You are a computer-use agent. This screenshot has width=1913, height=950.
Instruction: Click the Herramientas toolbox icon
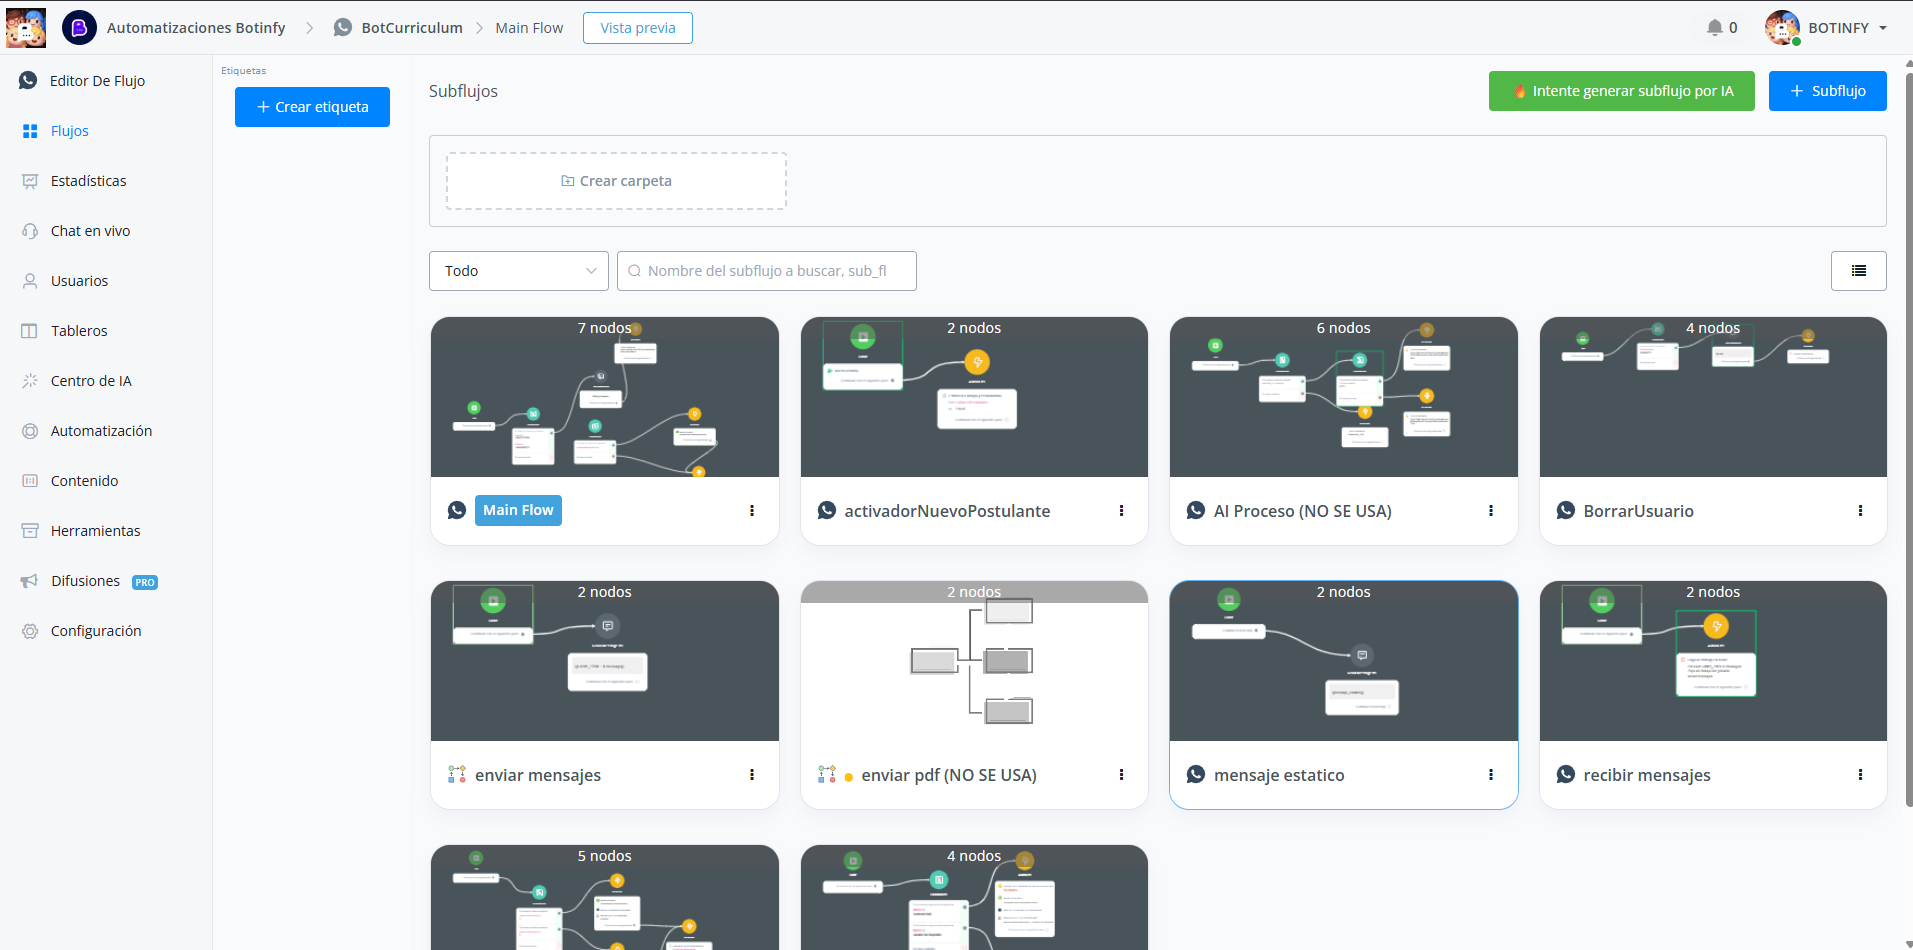[30, 531]
